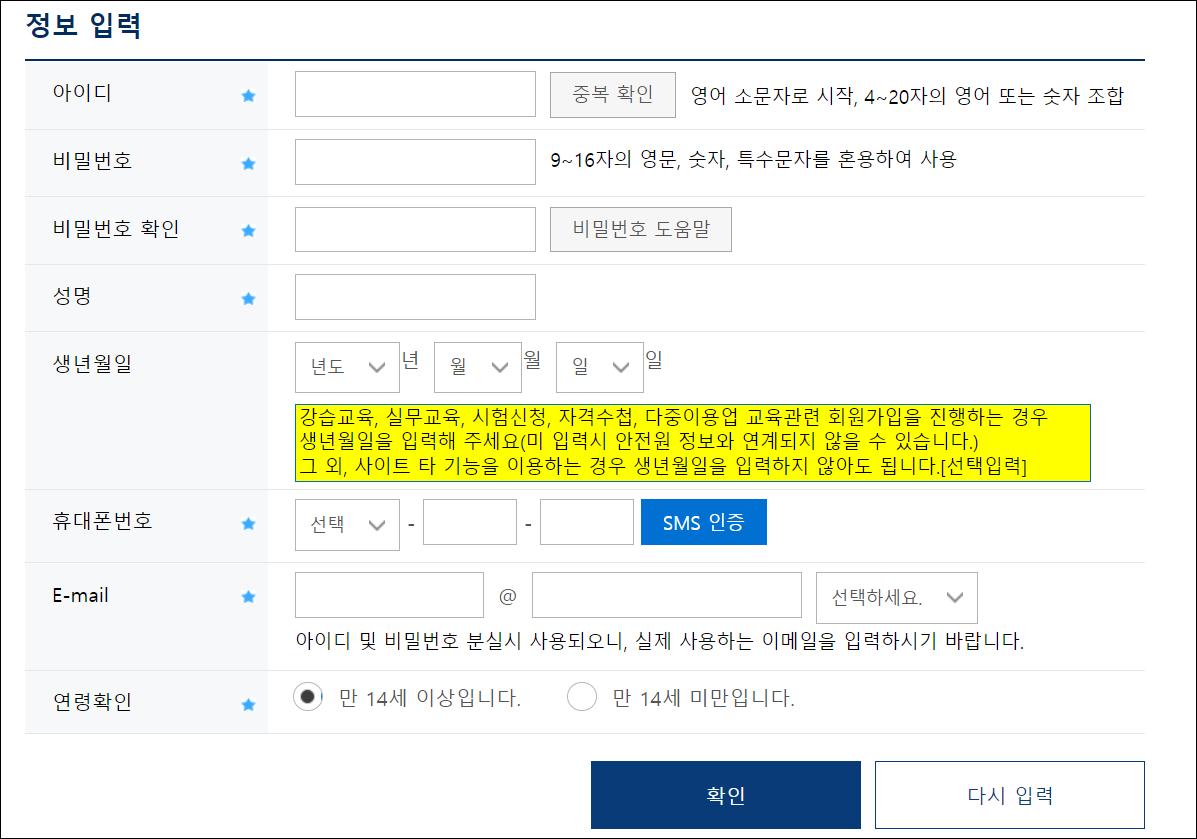The width and height of the screenshot is (1197, 839).
Task: Open the phone prefix 선택 dropdown
Action: [x=347, y=521]
